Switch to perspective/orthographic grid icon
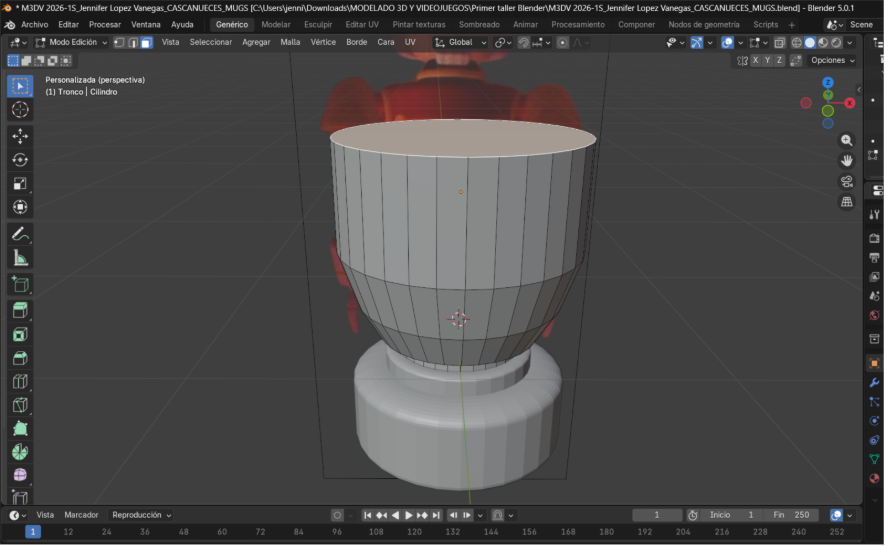Screen dimensions: 885x546 (x=847, y=202)
